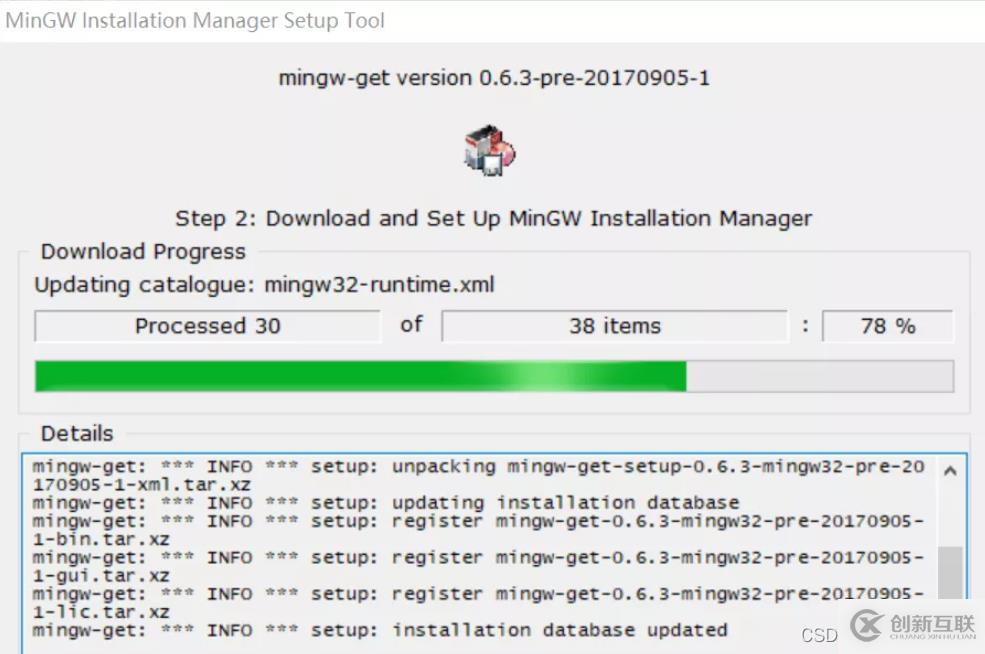Click the MinGW installer package icon
Screen dimensions: 985x654
(490, 151)
